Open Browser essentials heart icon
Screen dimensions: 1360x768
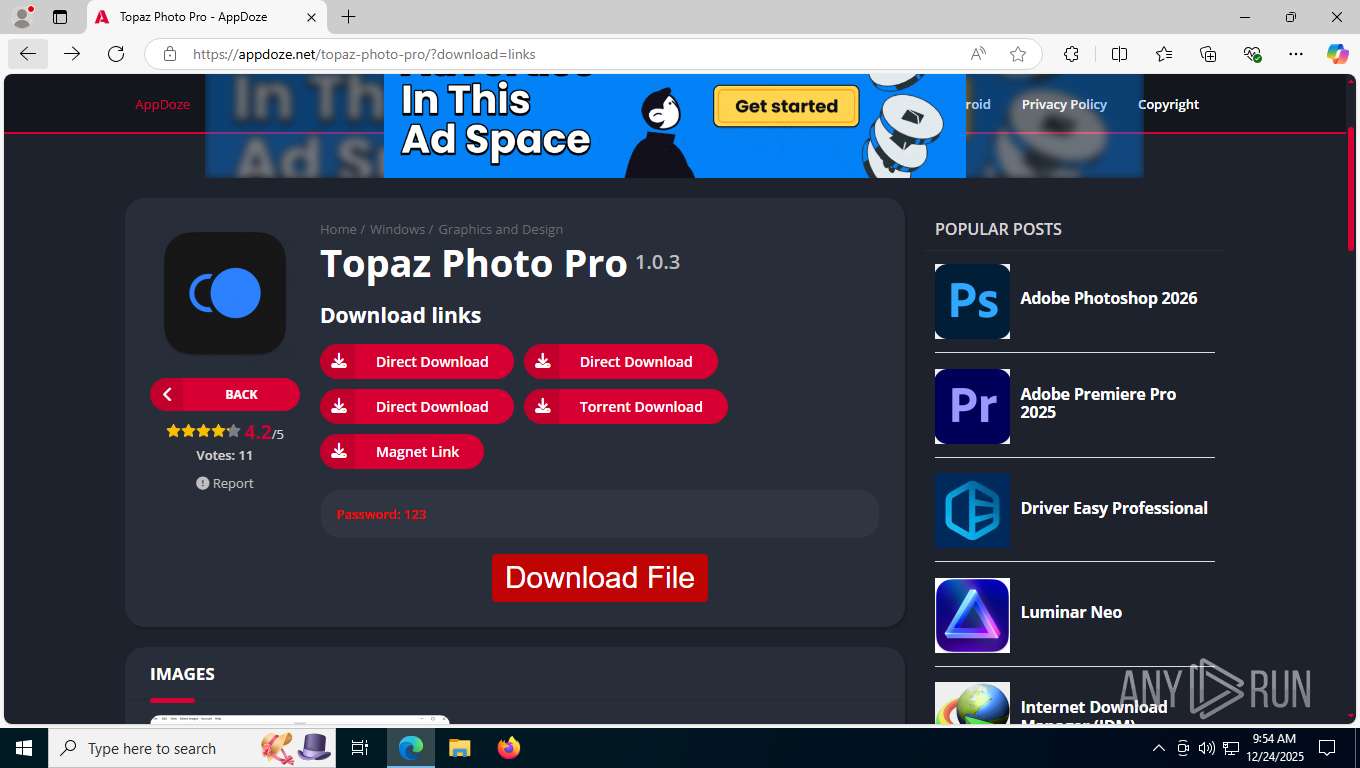tap(1252, 54)
